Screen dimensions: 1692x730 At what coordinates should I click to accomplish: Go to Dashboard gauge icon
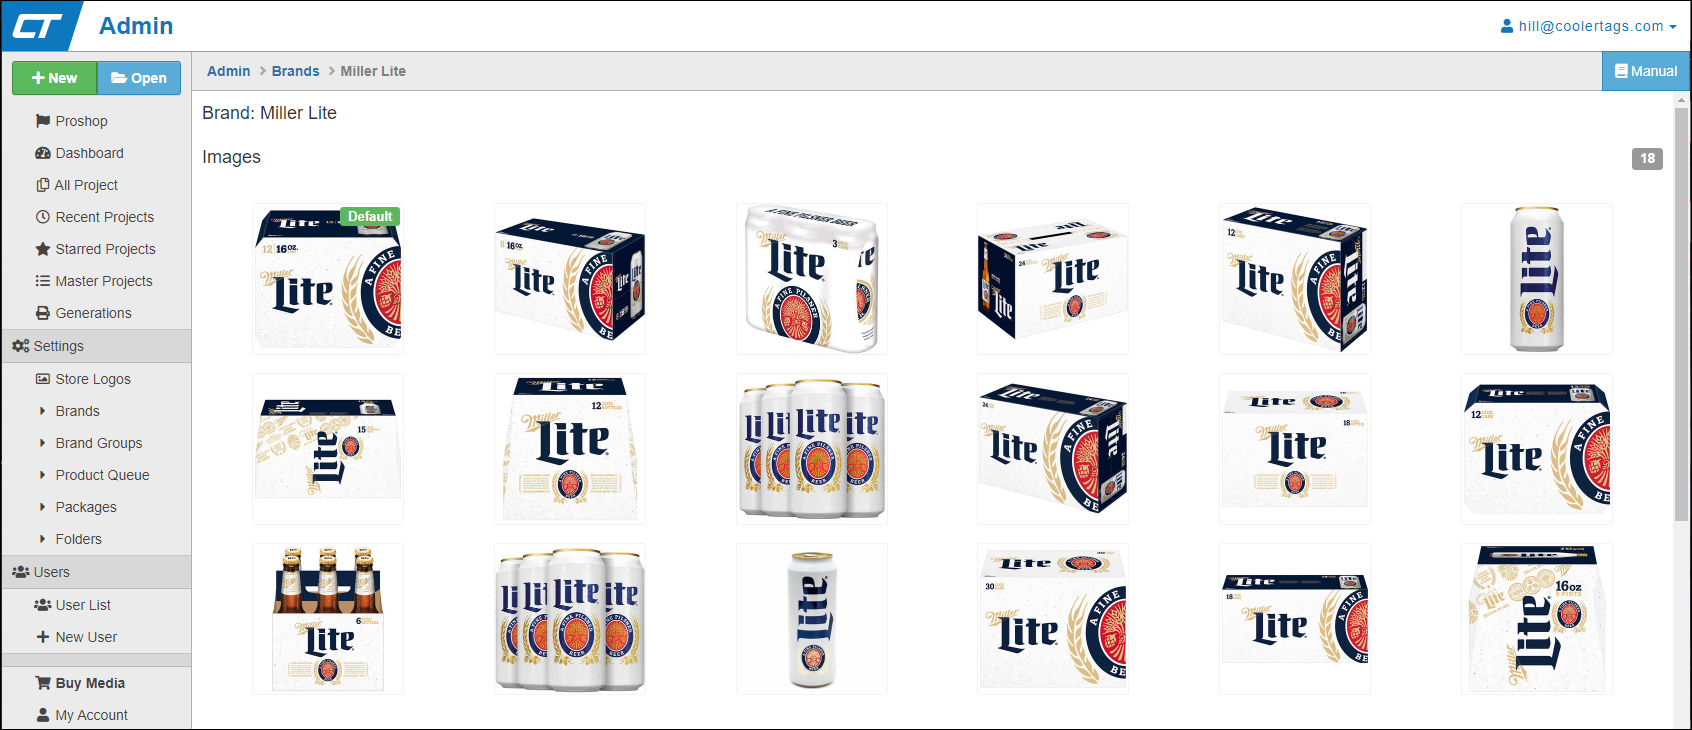click(x=43, y=153)
